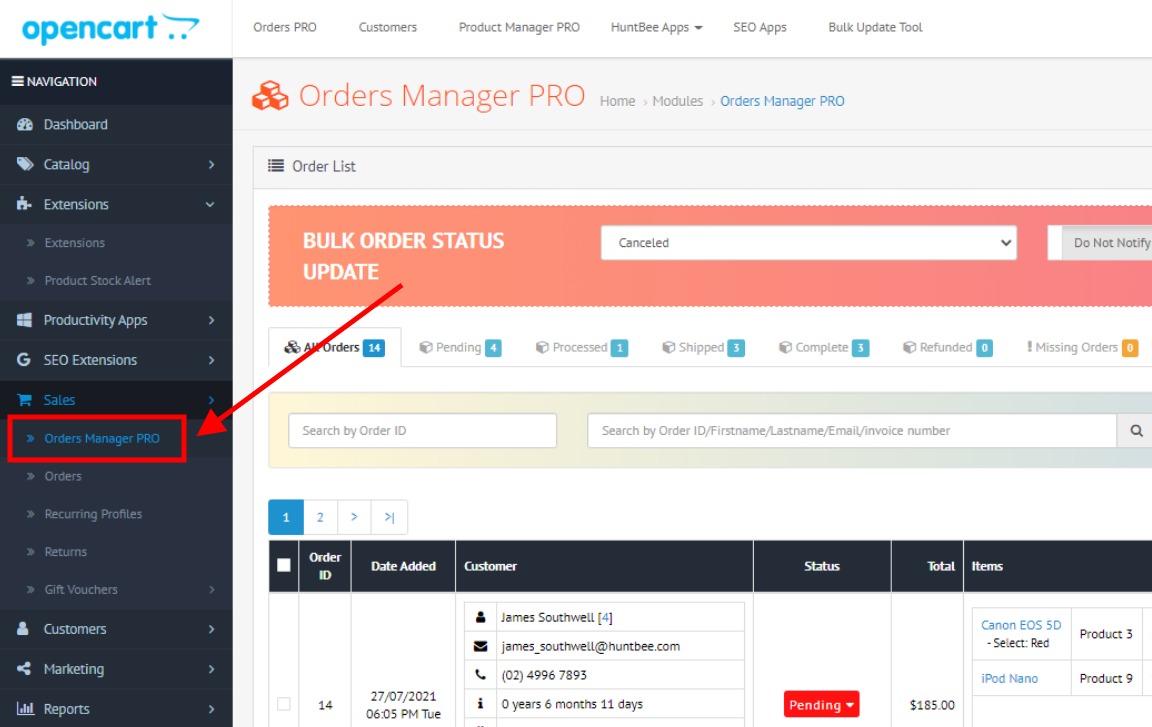The image size is (1152, 727).
Task: Go to next page arrow in pagination
Action: 354,517
